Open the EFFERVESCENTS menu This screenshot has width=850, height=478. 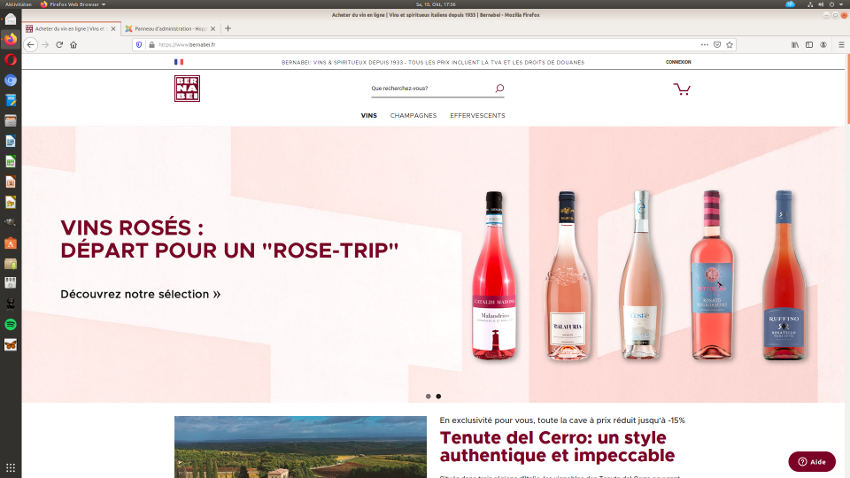[x=478, y=115]
